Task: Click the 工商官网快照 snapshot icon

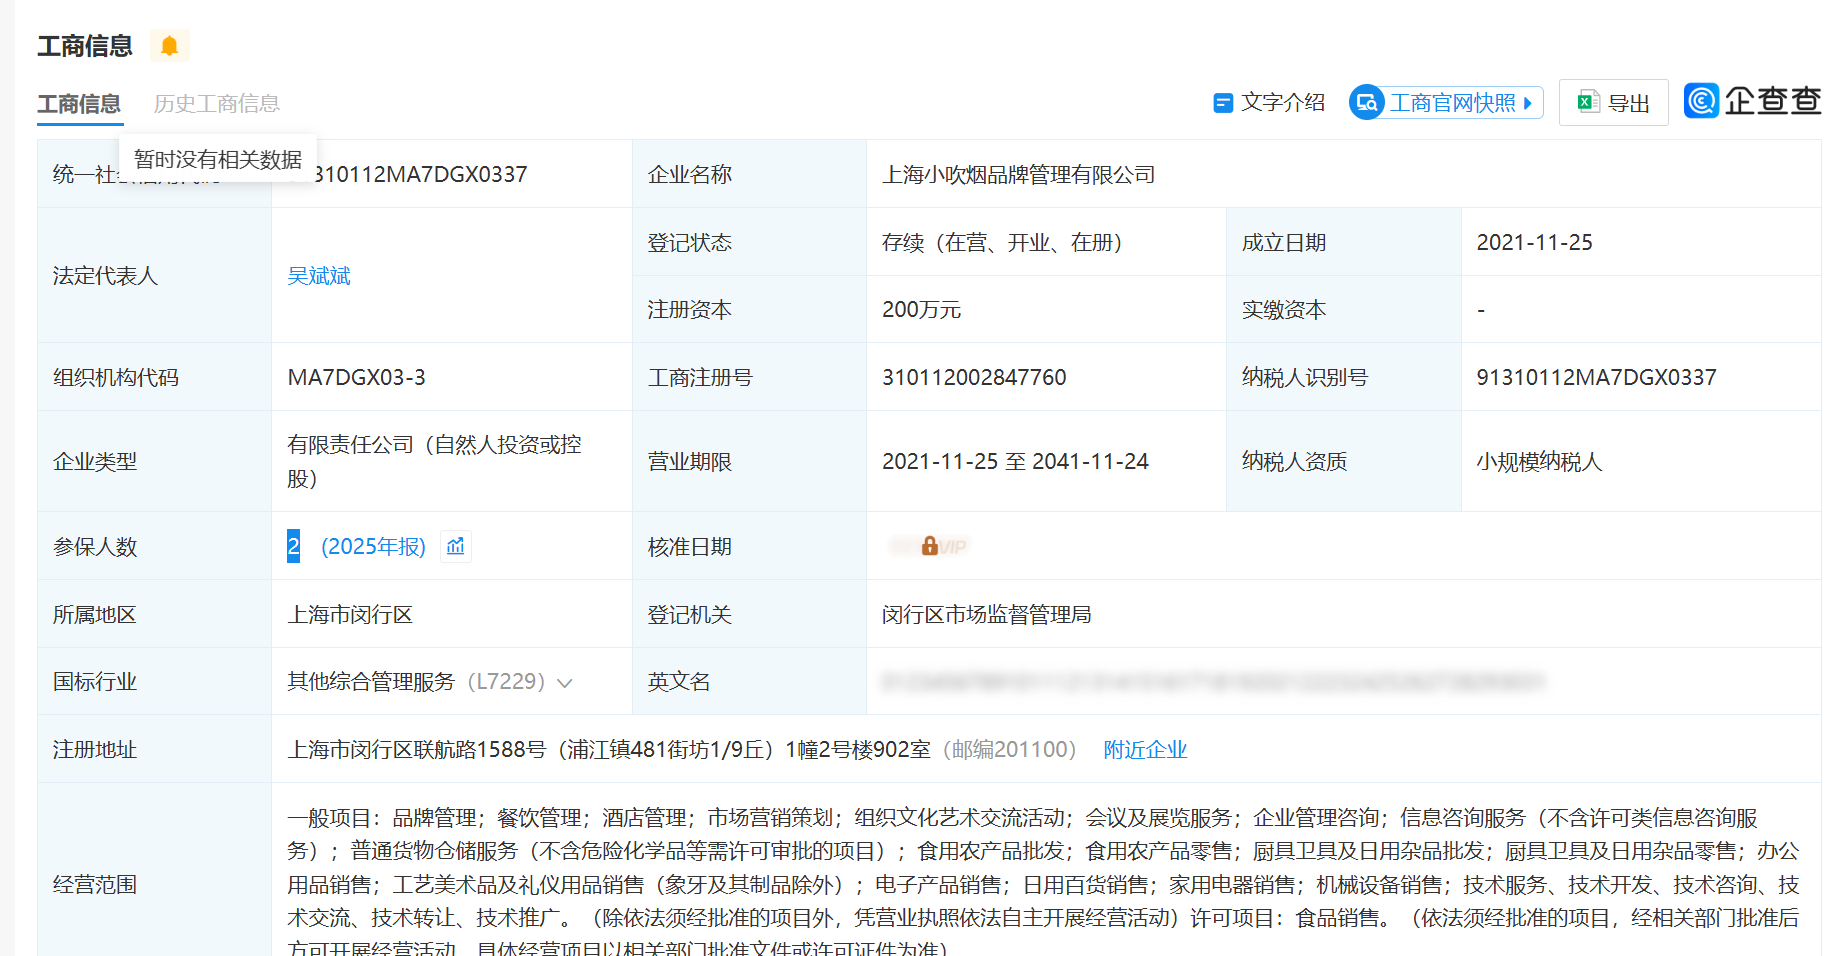Action: [x=1367, y=103]
